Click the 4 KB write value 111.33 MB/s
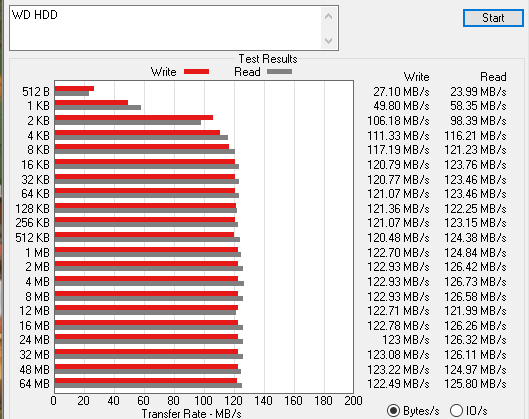Viewport: 529px width, 419px height. [398, 136]
